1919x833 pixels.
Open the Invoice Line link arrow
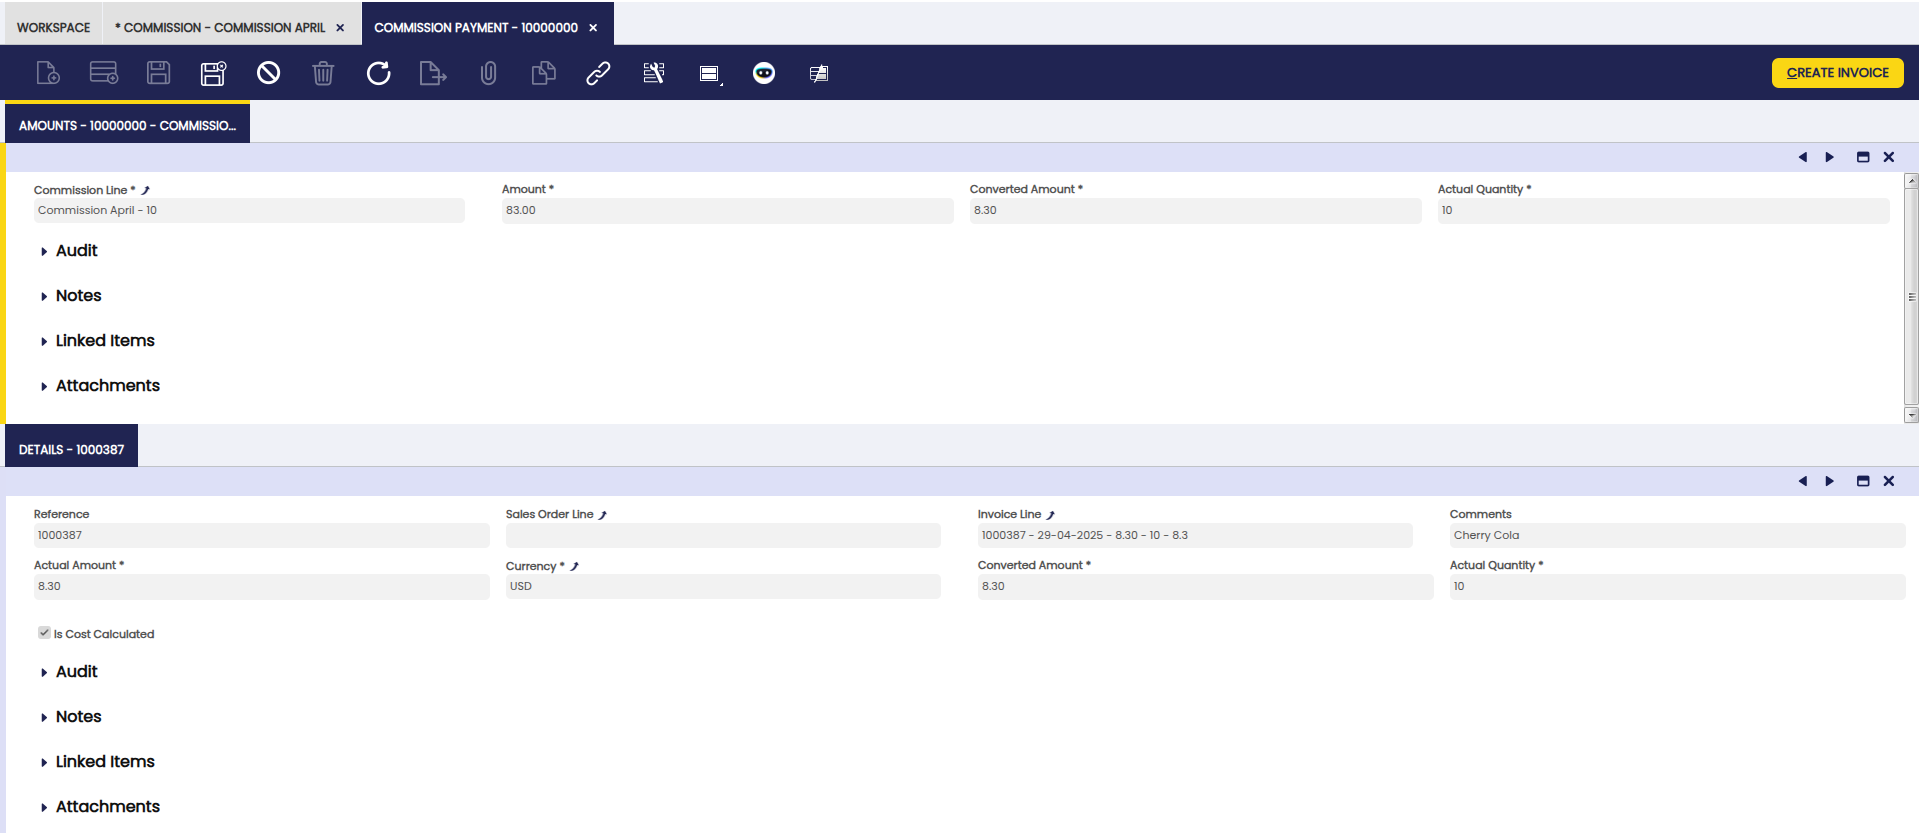tap(1050, 515)
